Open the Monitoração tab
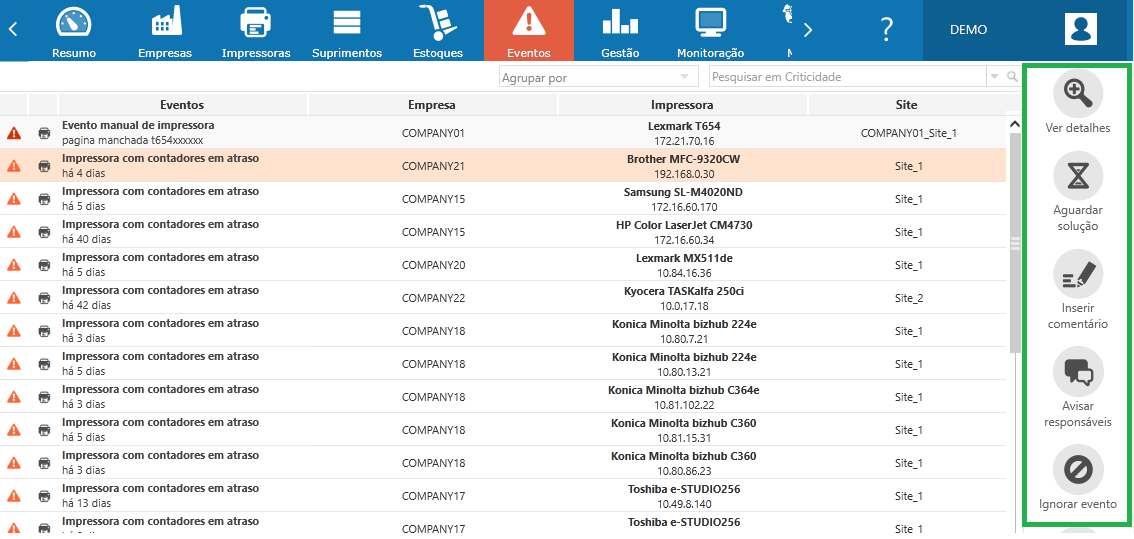This screenshot has height=539, width=1134. coord(710,31)
